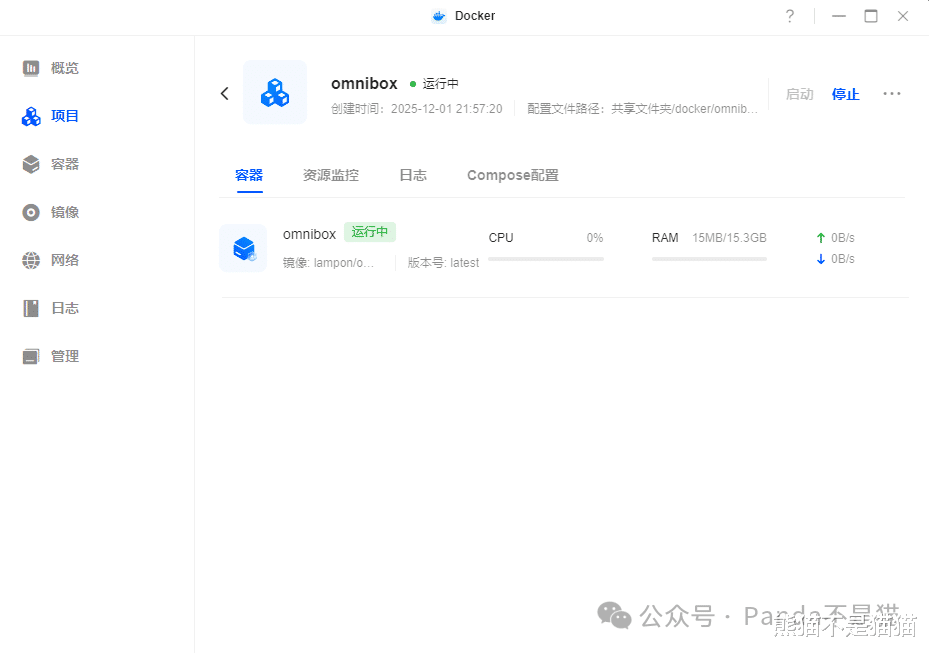Open the 日志 logs book icon in sidebar

tap(31, 308)
